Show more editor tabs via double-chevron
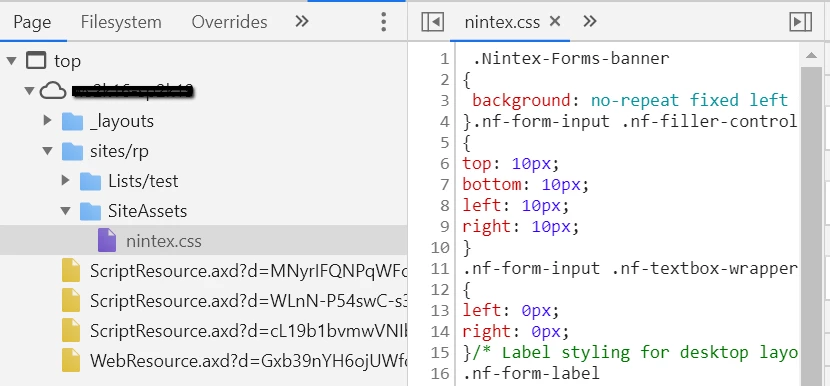The height and width of the screenshot is (386, 830). pos(589,21)
